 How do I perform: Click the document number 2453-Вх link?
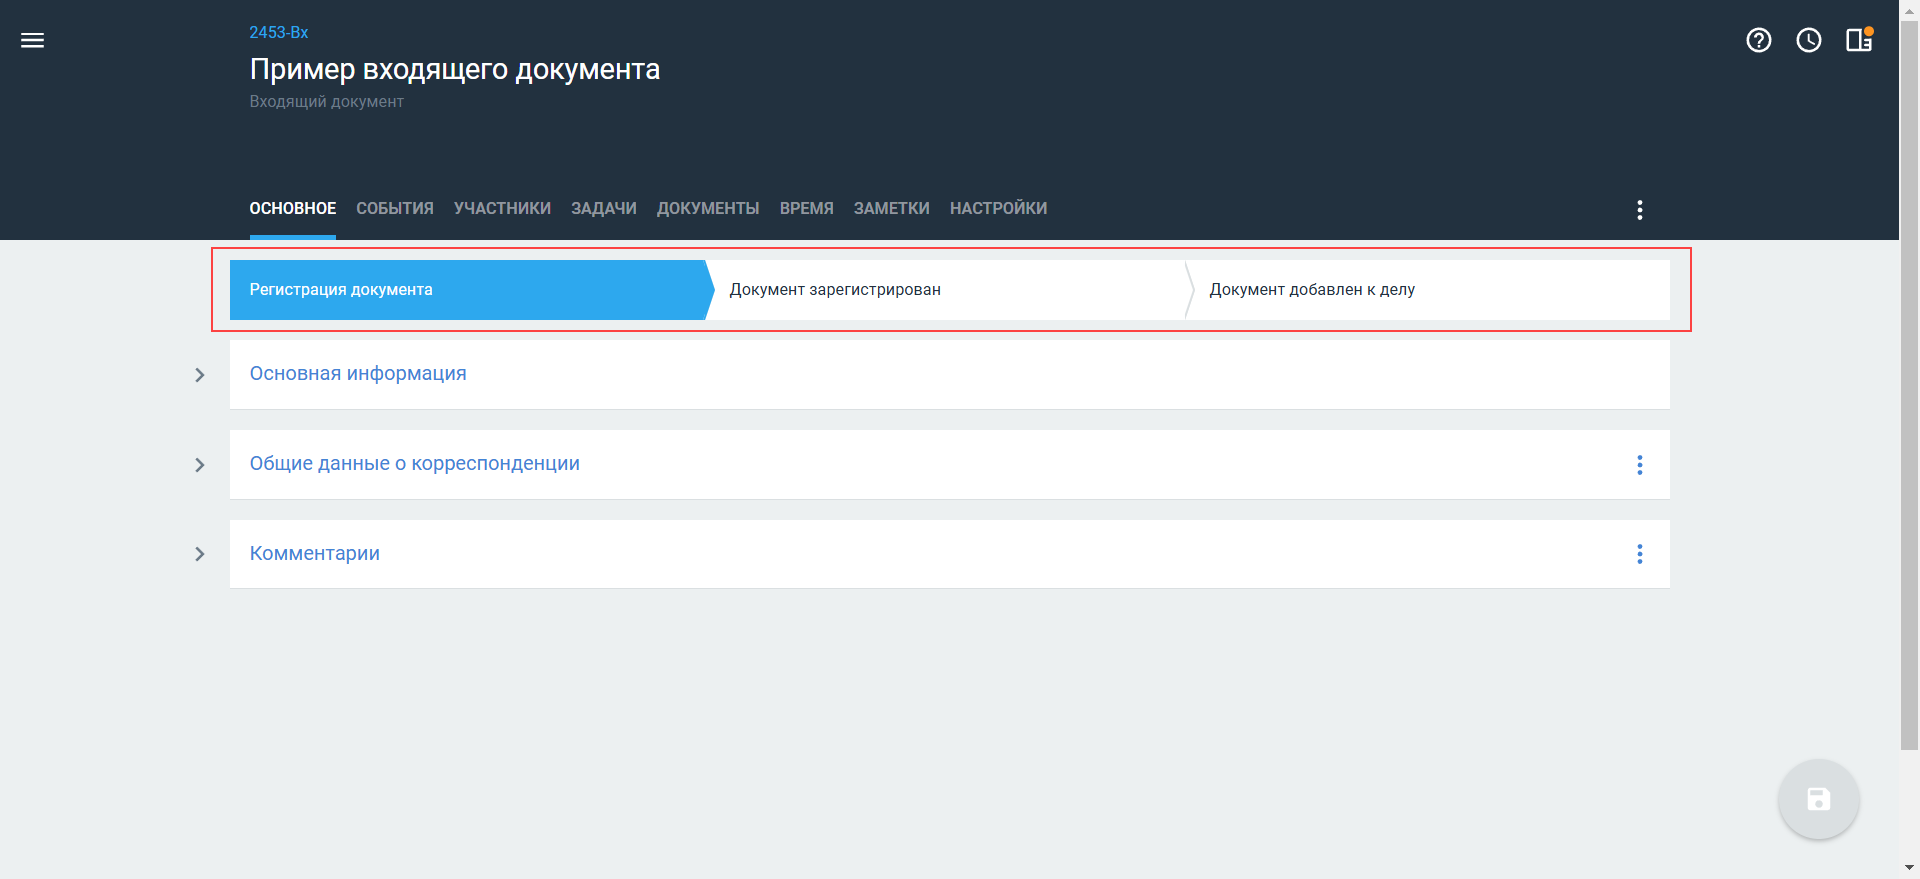pyautogui.click(x=279, y=32)
